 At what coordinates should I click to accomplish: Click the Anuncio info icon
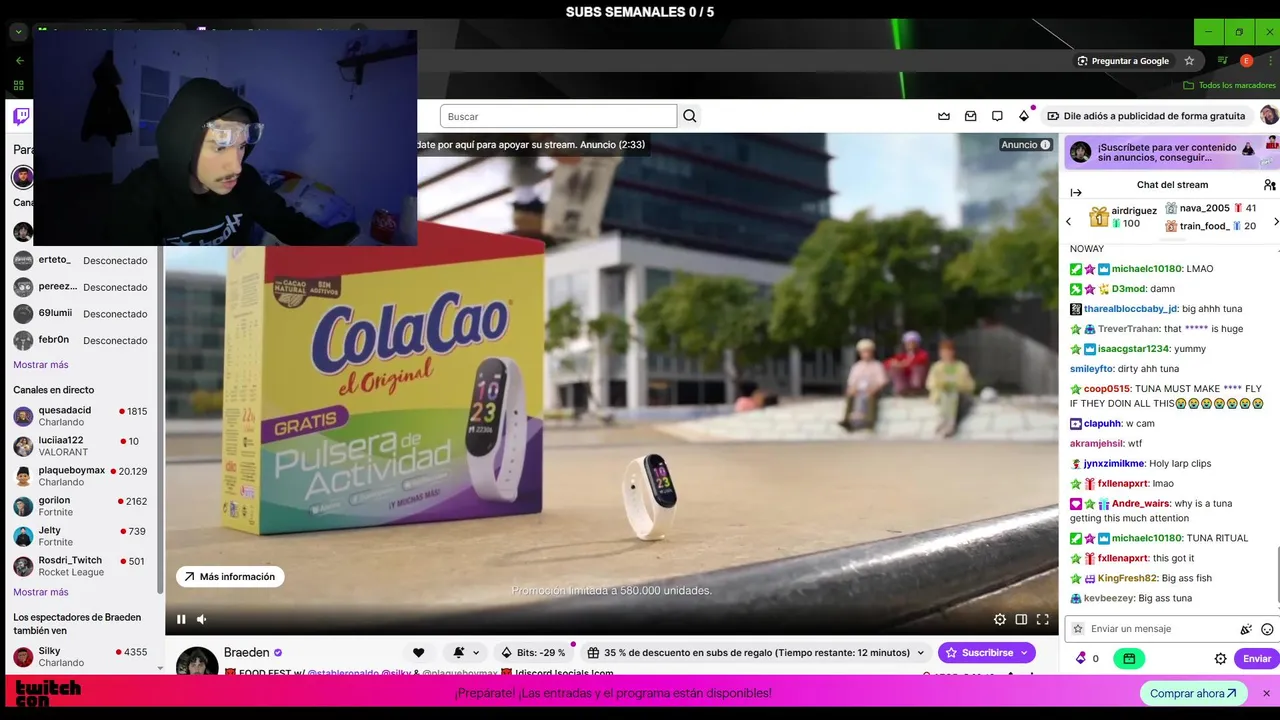(x=1045, y=145)
